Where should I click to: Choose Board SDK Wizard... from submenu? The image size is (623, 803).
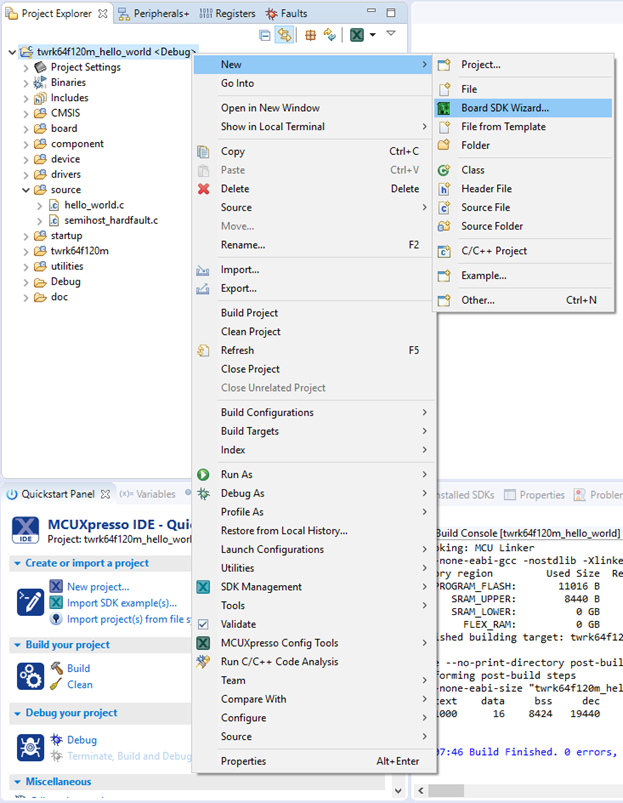pyautogui.click(x=523, y=108)
